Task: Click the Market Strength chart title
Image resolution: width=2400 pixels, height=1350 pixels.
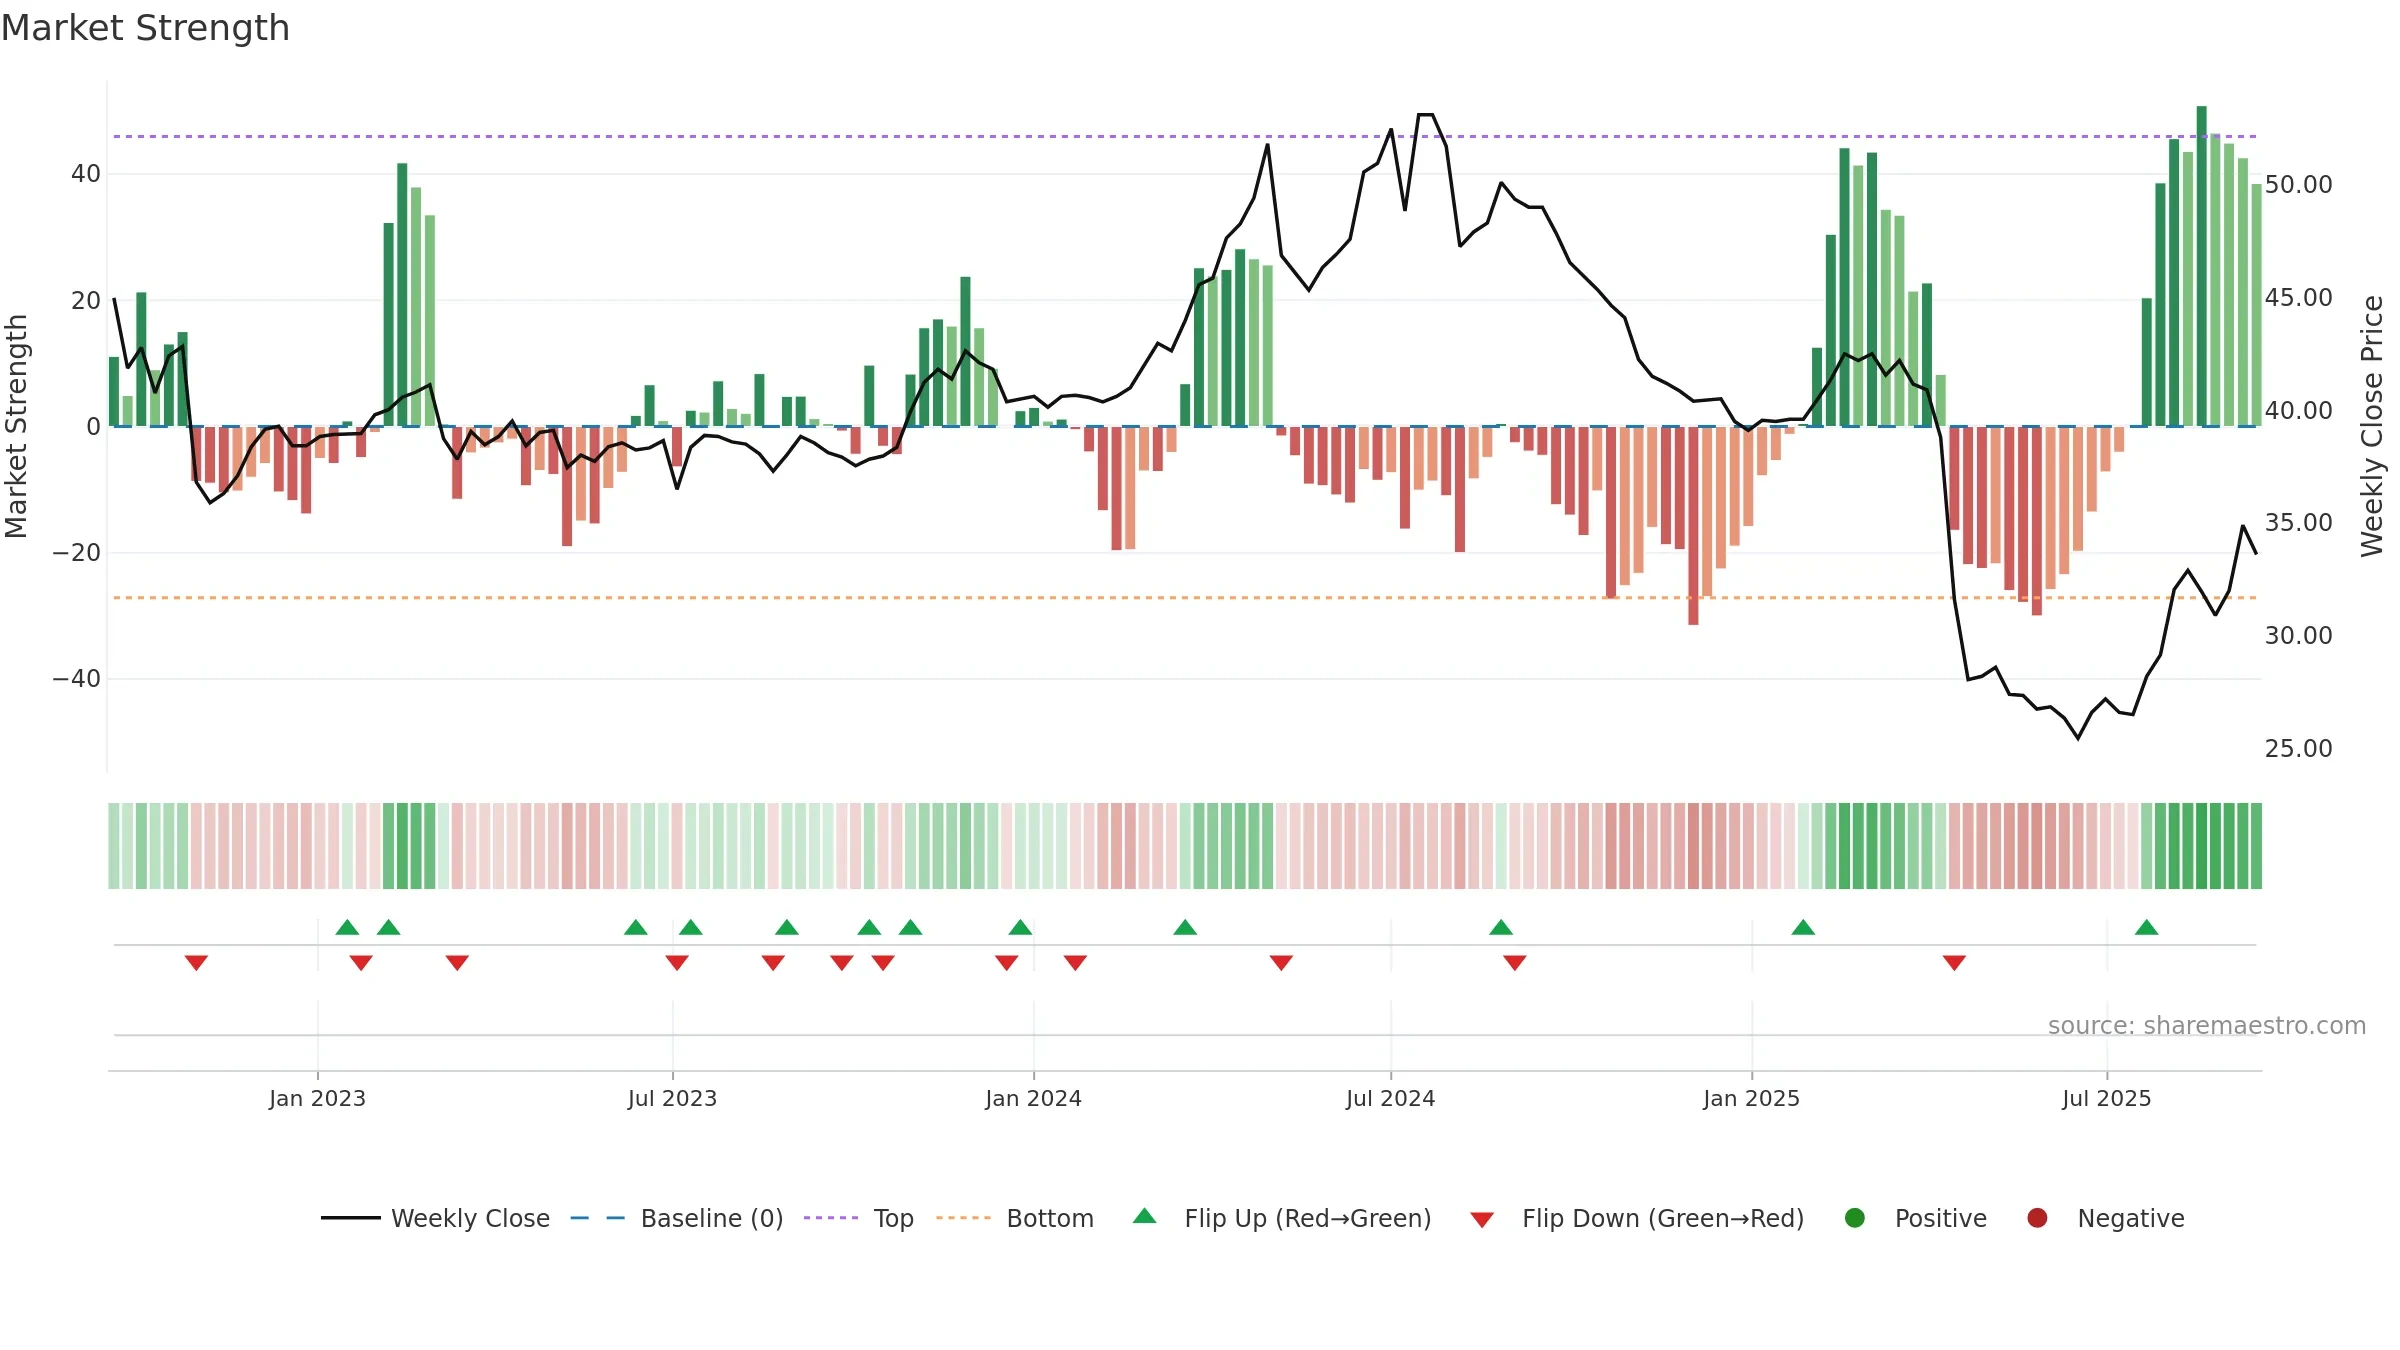Action: click(x=145, y=28)
